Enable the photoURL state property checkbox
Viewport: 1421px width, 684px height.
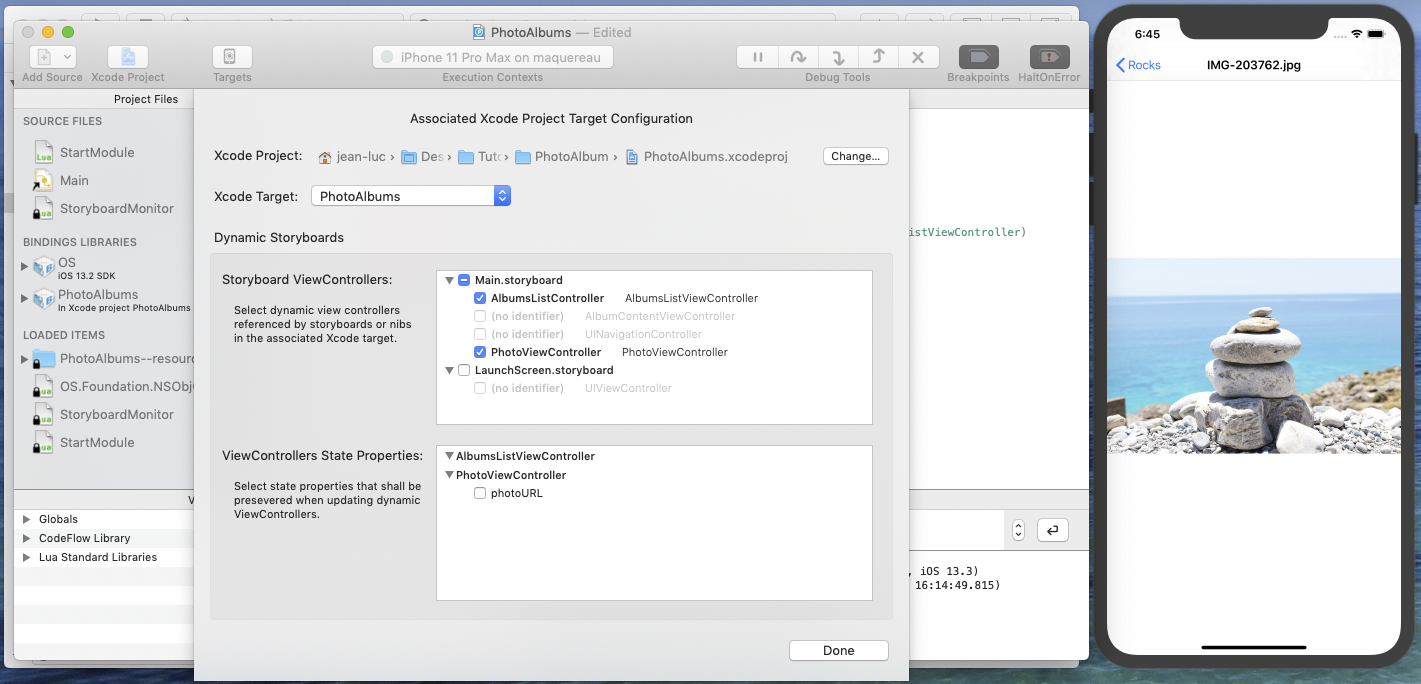480,493
